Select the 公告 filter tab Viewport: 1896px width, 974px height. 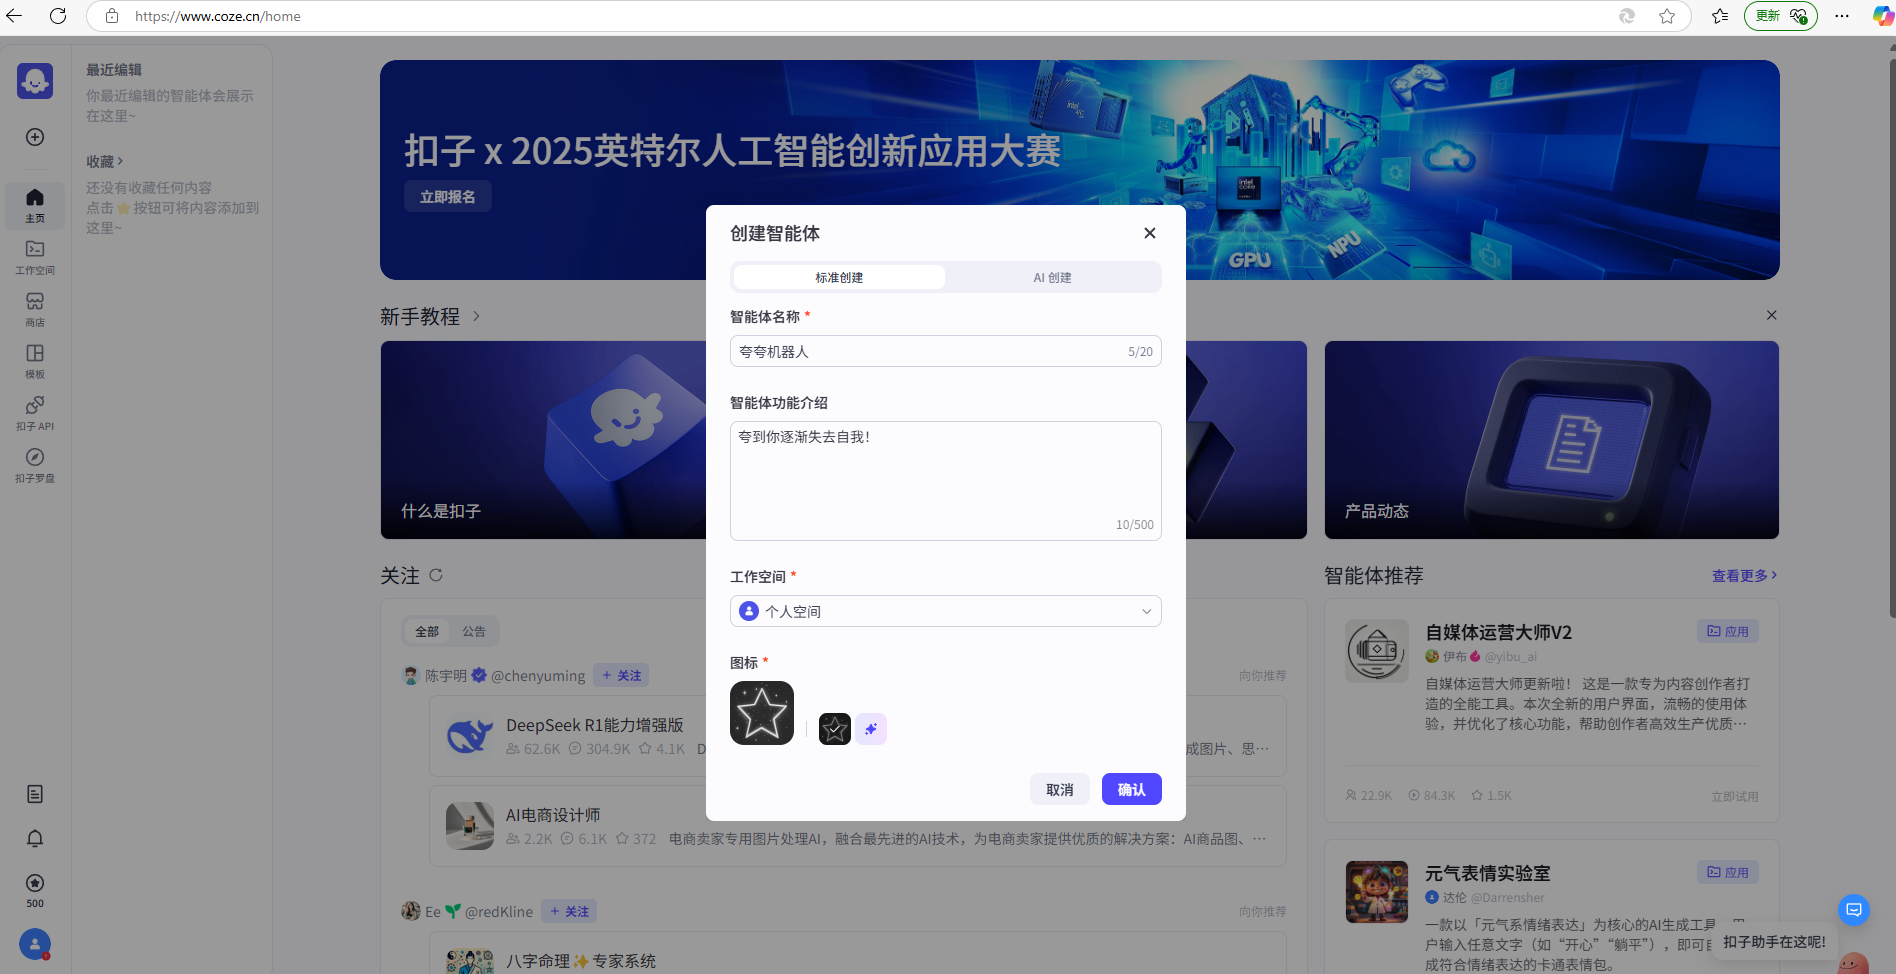474,631
